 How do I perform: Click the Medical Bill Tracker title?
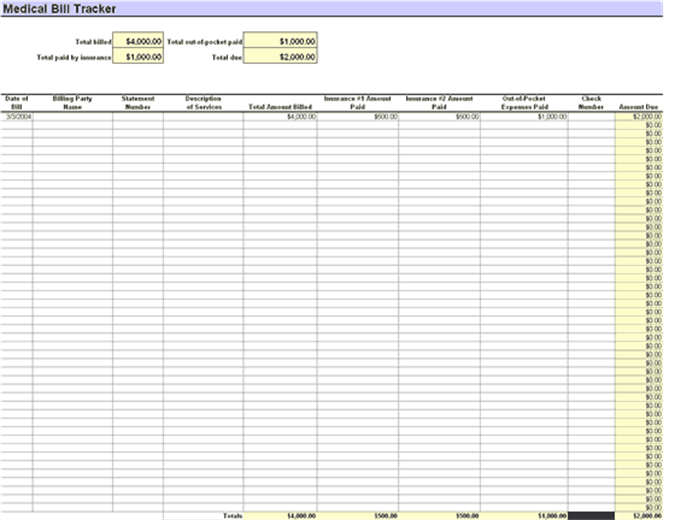pyautogui.click(x=60, y=8)
